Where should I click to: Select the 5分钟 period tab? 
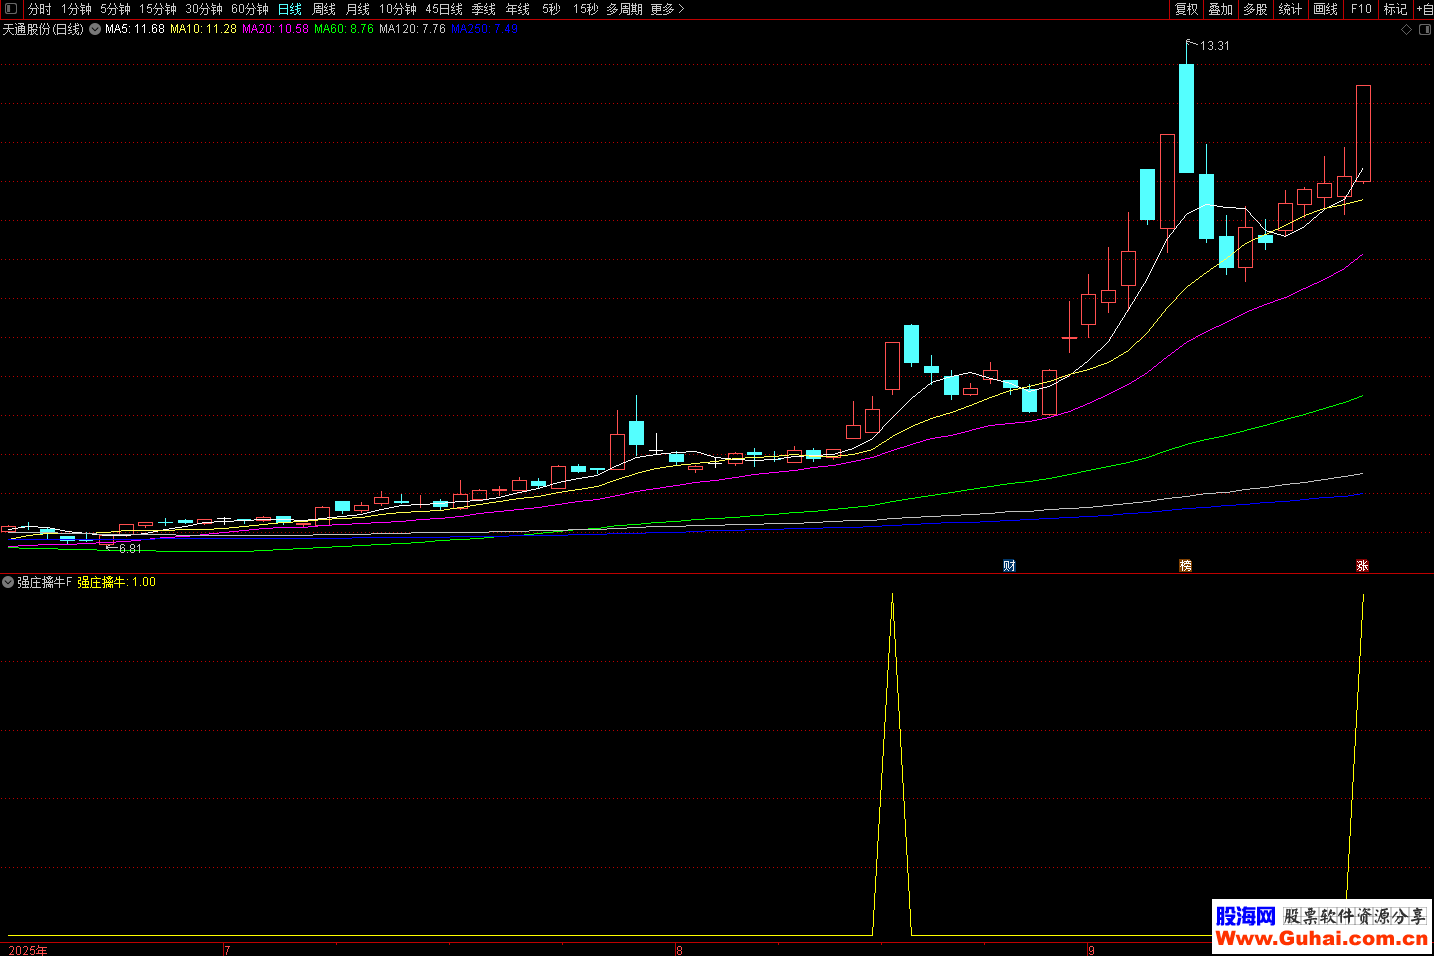coord(115,9)
